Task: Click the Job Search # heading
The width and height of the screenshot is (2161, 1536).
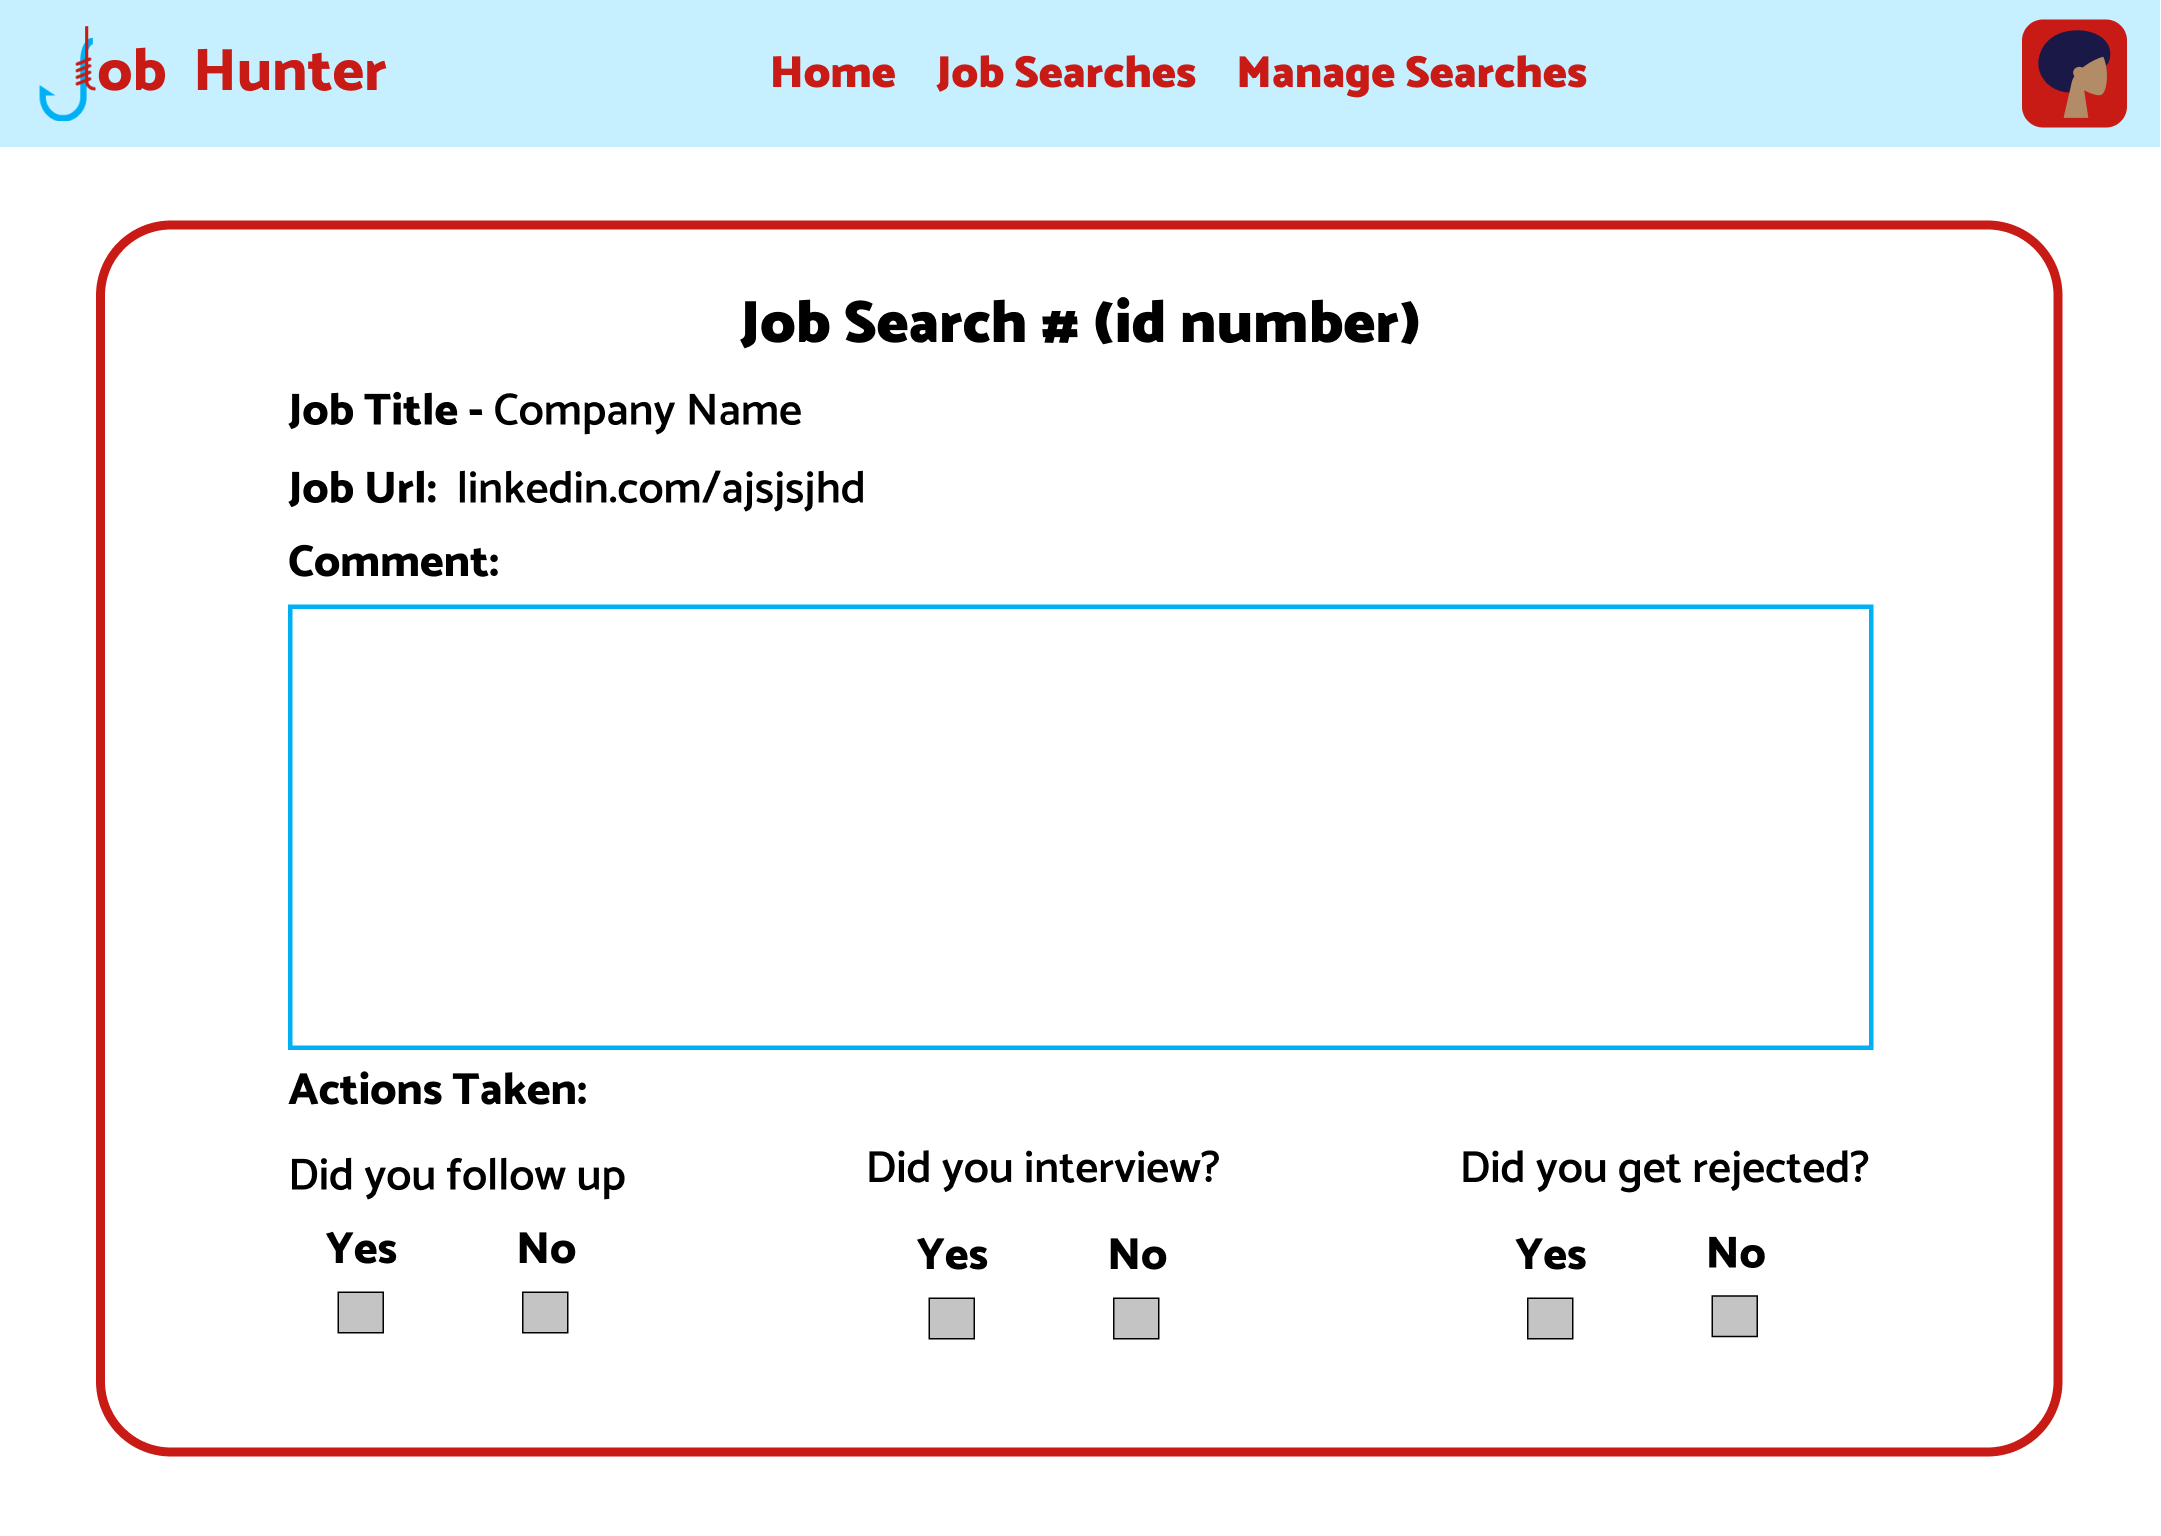Action: [1079, 323]
